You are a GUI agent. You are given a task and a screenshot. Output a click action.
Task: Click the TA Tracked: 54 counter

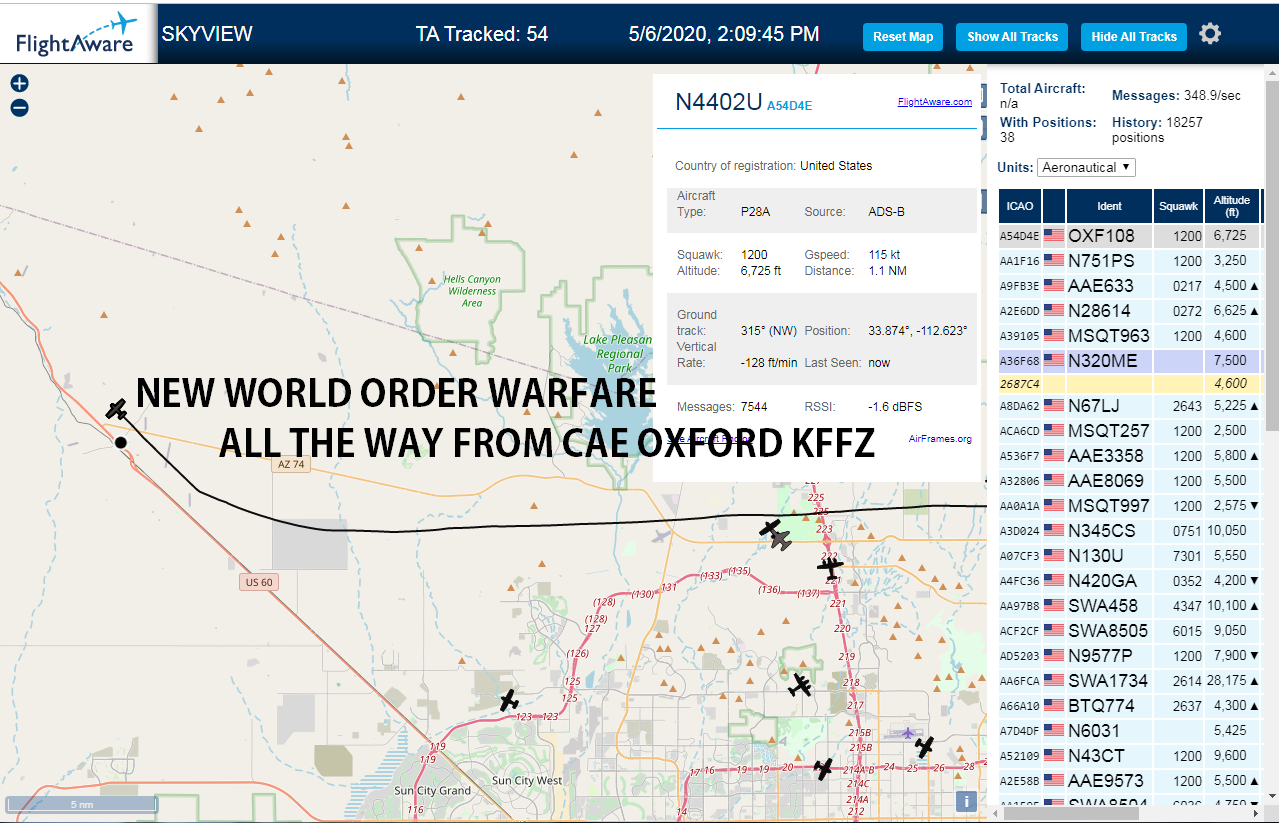tap(482, 34)
